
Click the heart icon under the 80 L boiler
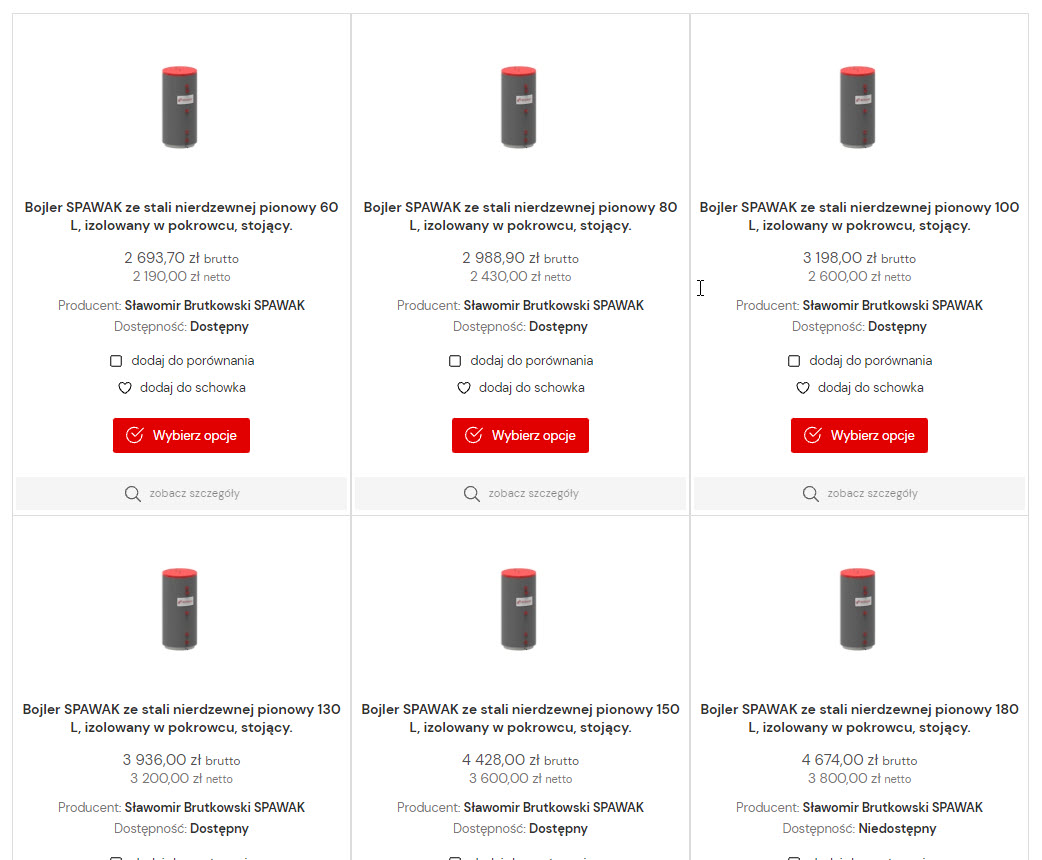[x=463, y=387]
